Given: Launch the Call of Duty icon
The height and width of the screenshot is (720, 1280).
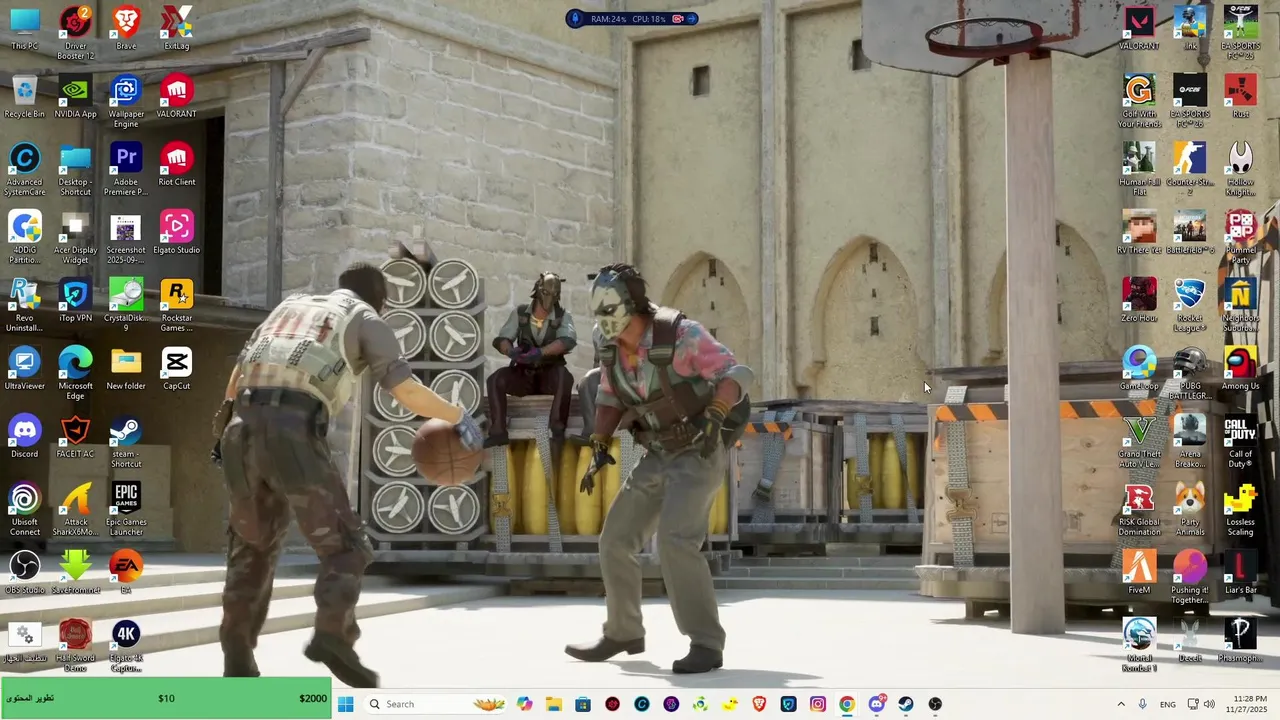Looking at the screenshot, I should tap(1241, 440).
